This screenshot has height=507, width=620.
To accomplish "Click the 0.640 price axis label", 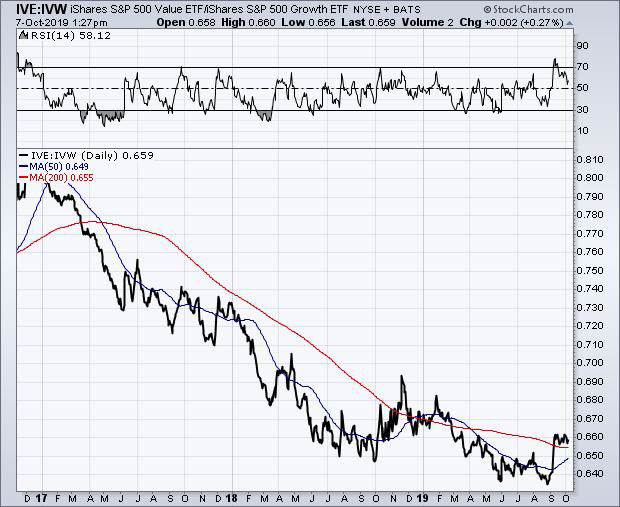I will 590,473.
